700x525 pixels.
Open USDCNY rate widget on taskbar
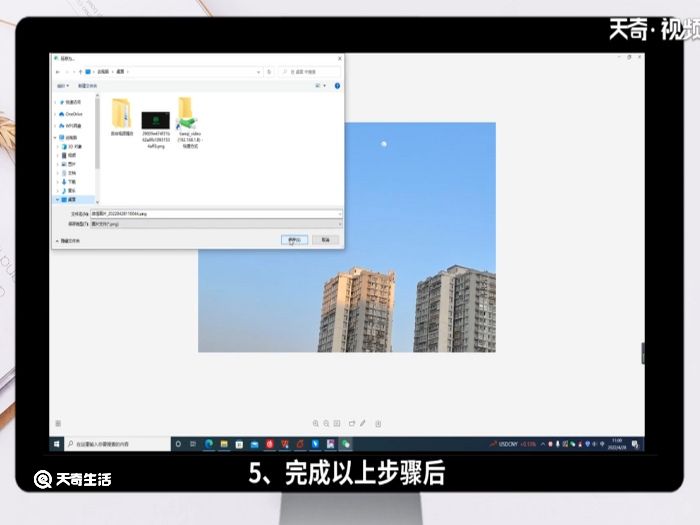pyautogui.click(x=512, y=444)
